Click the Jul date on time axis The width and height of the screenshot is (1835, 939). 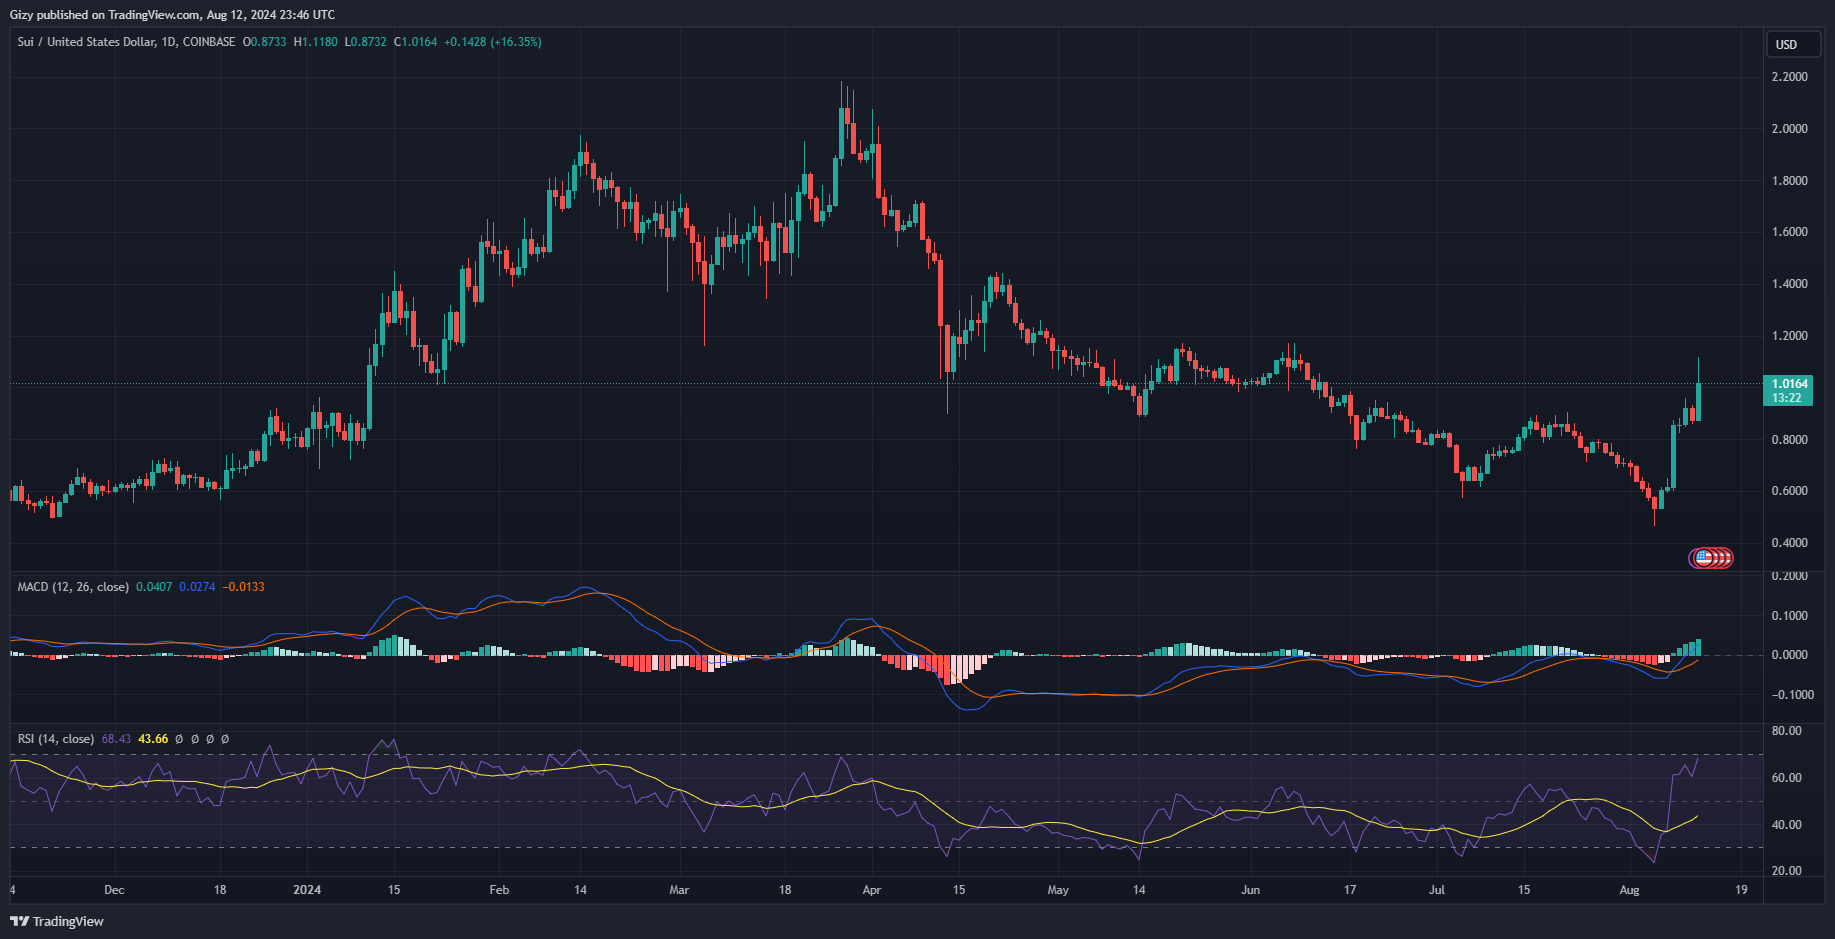1437,890
